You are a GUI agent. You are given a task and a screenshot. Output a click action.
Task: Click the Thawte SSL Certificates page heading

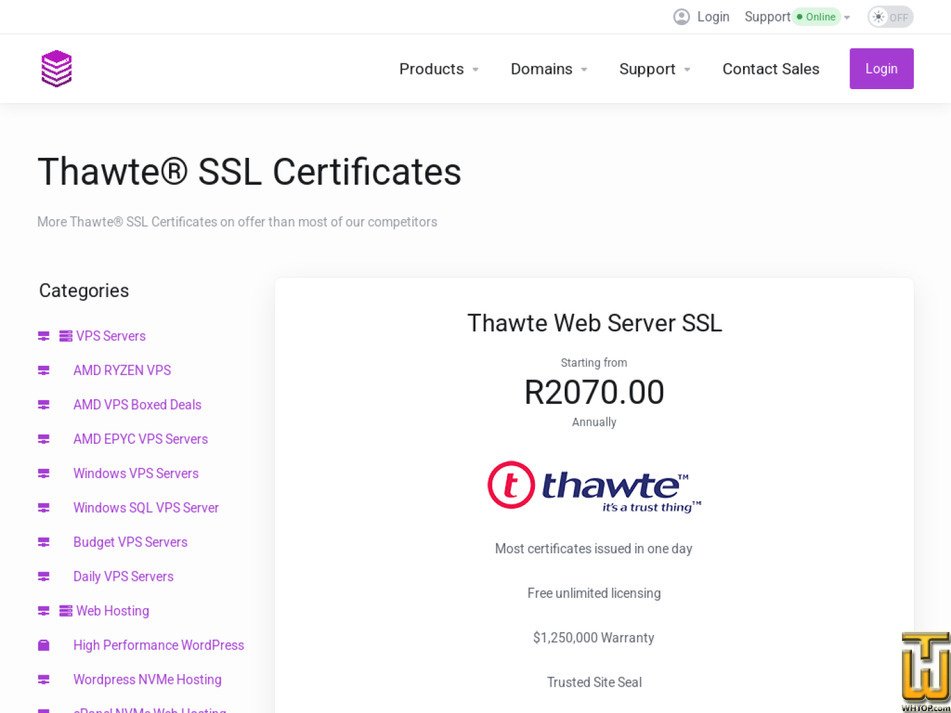coord(249,172)
